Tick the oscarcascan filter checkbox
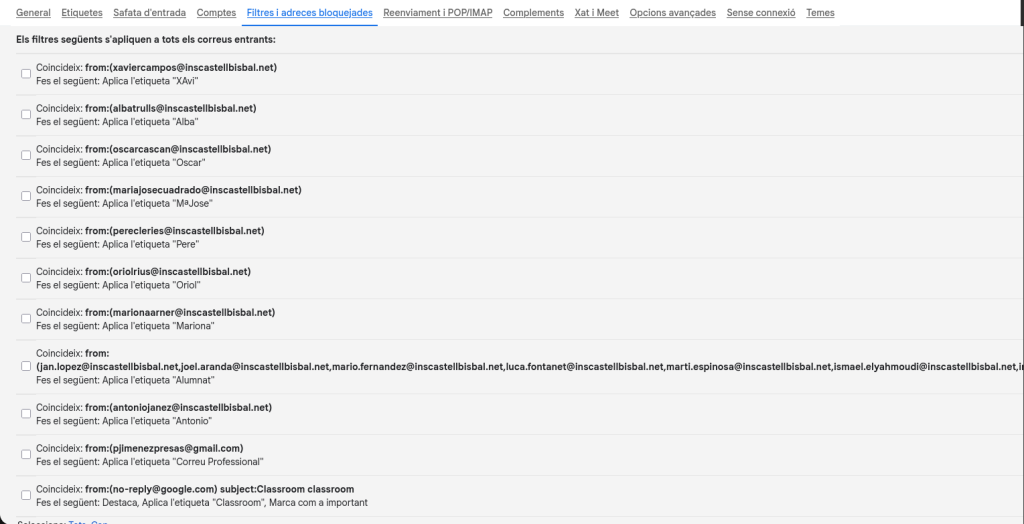 coord(26,156)
